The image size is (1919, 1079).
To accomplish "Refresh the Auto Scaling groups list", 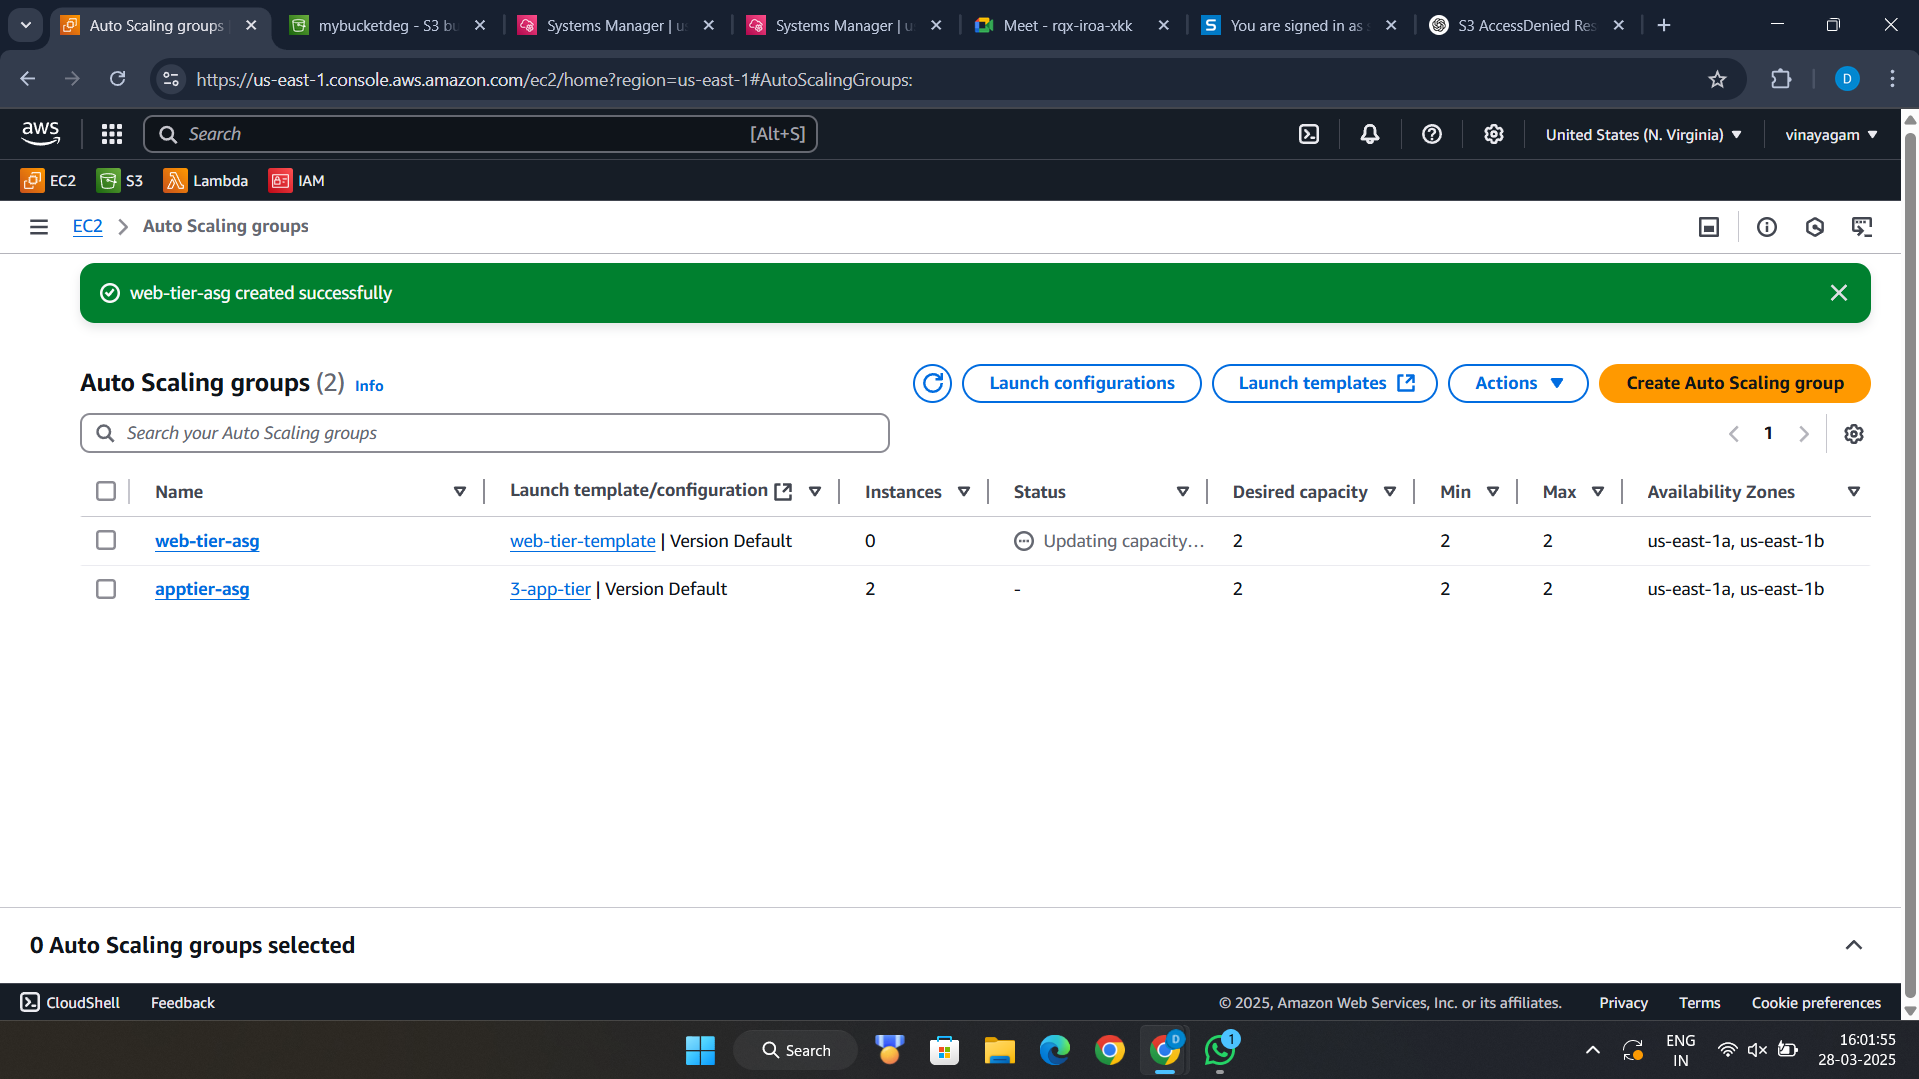I will (x=932, y=383).
